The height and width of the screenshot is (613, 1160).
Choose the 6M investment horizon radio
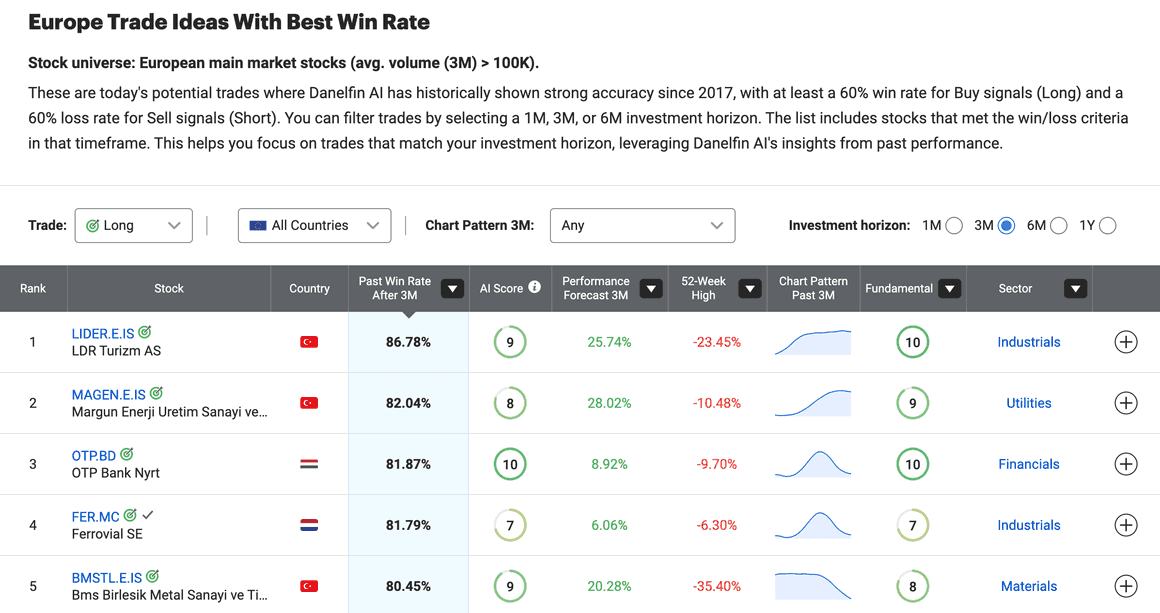(x=1059, y=226)
